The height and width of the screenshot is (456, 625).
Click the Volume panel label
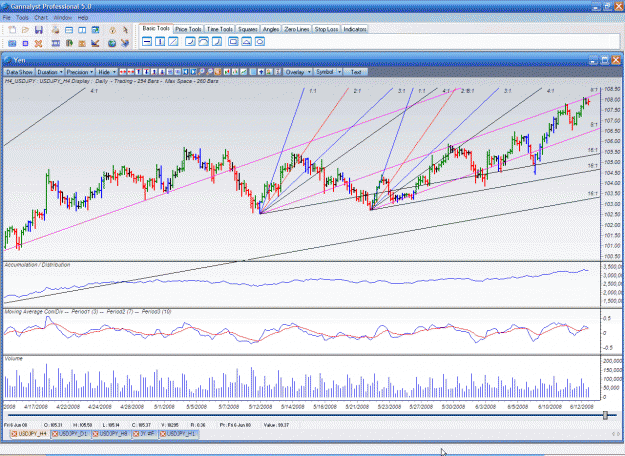[x=14, y=359]
